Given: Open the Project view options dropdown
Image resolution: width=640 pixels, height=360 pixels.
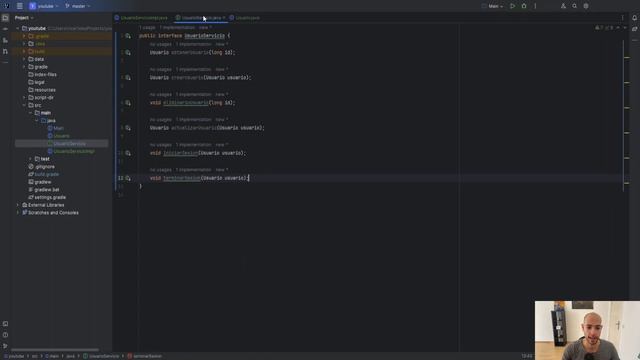Looking at the screenshot, I should (24, 18).
